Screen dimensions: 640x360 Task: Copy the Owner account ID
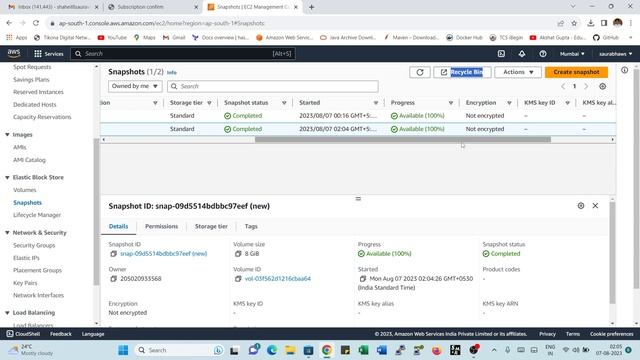113,279
